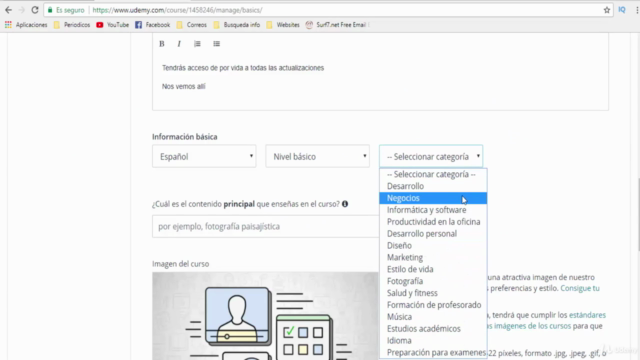640x360 pixels.
Task: Open the 'estándares' link
Action: 587,315
